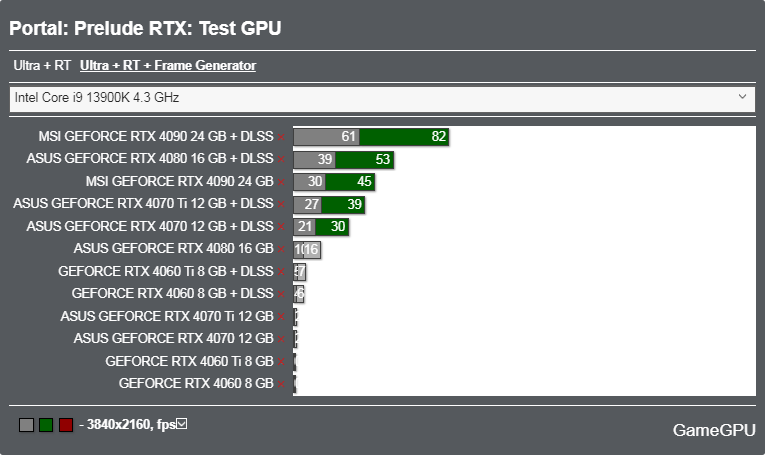Click the GameGPU link

pyautogui.click(x=714, y=430)
